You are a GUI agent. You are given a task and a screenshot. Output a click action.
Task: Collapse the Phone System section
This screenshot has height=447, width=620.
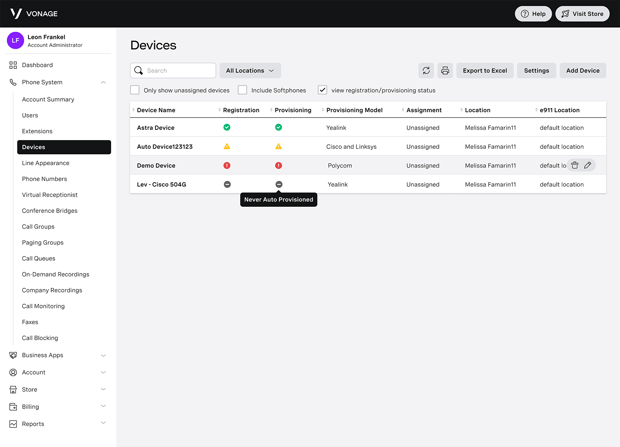point(103,82)
